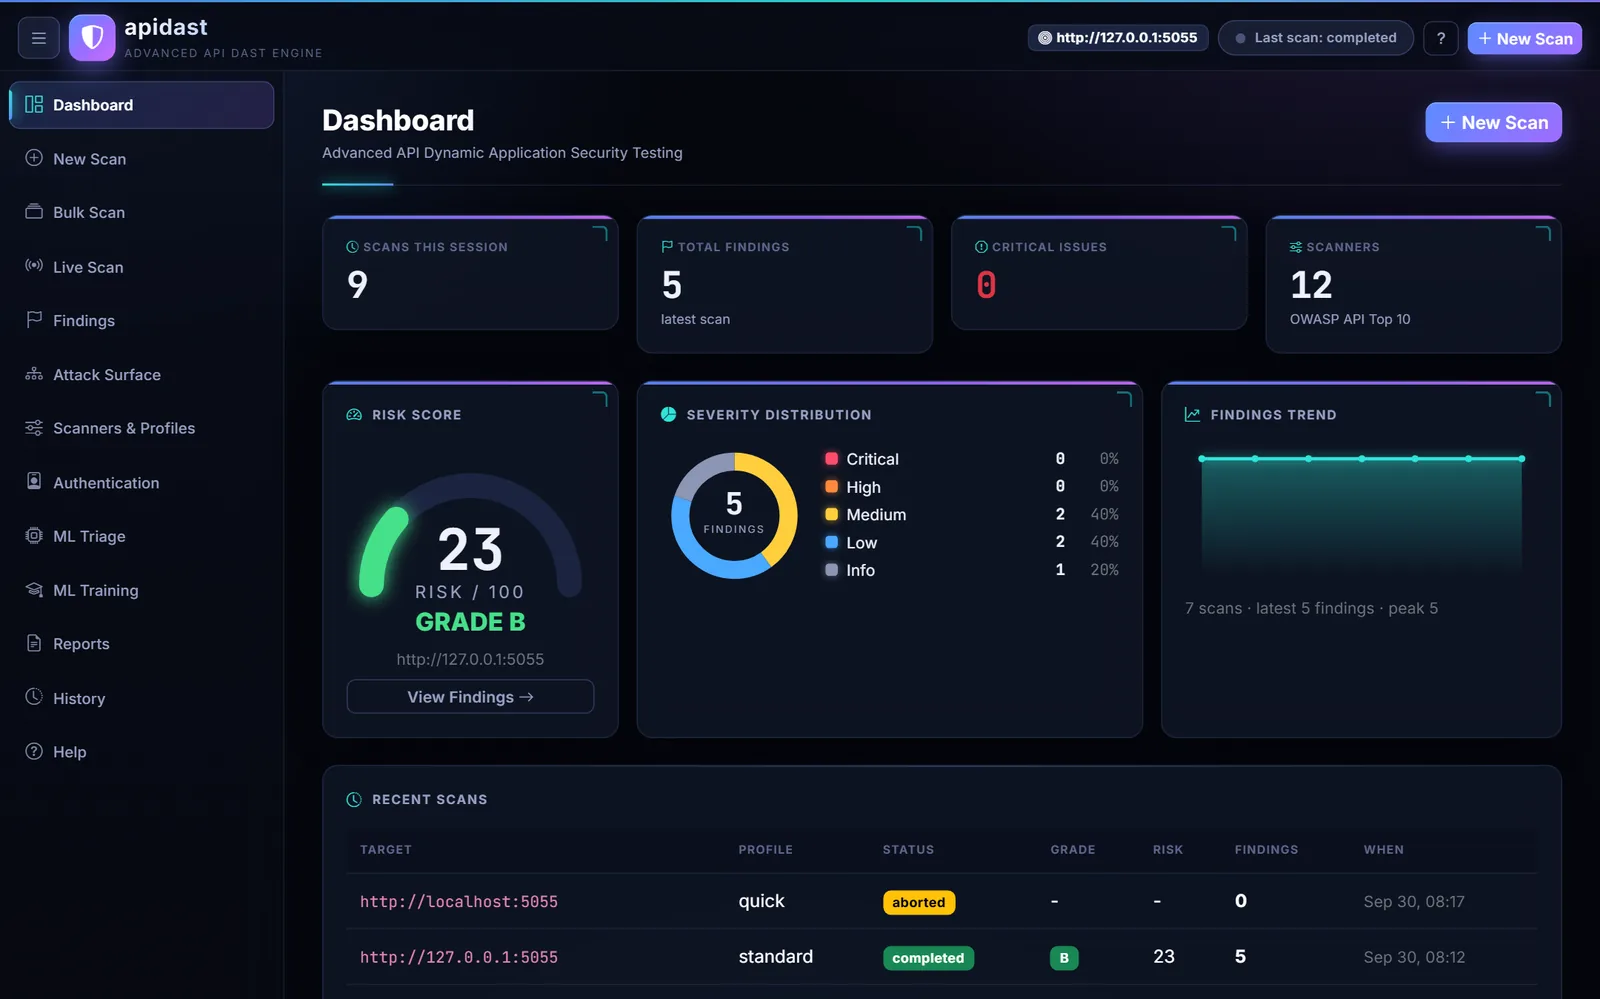Click the target URL chip http://127.0.0.1:5055

click(x=1118, y=38)
